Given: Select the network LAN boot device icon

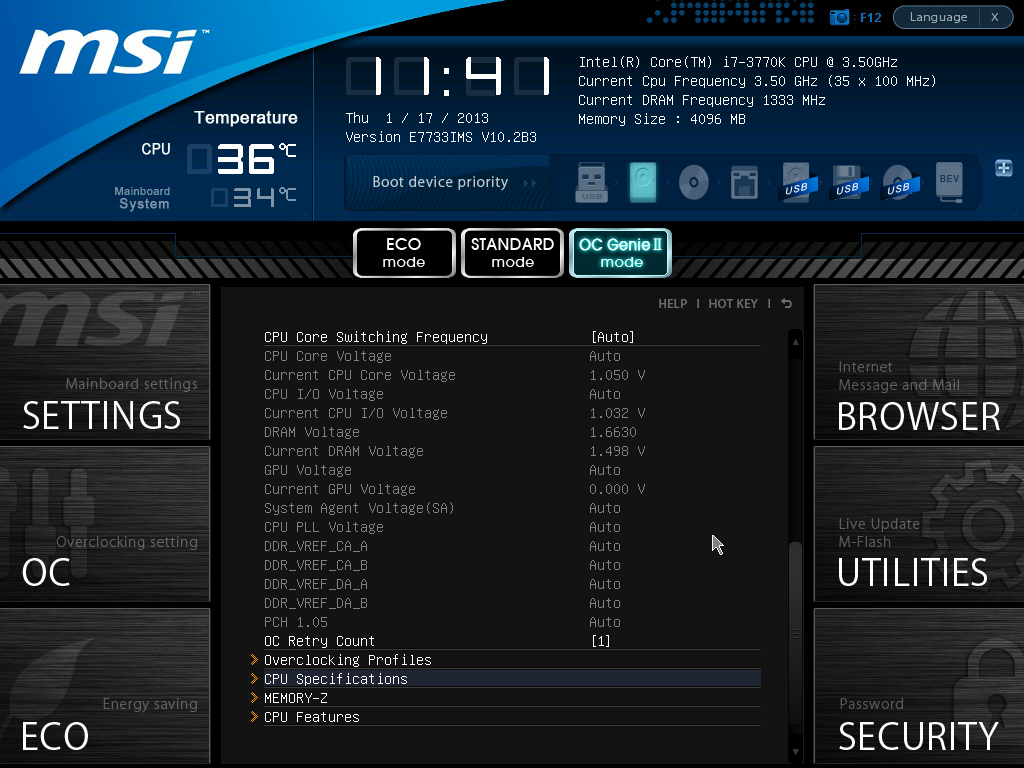Looking at the screenshot, I should (x=744, y=182).
